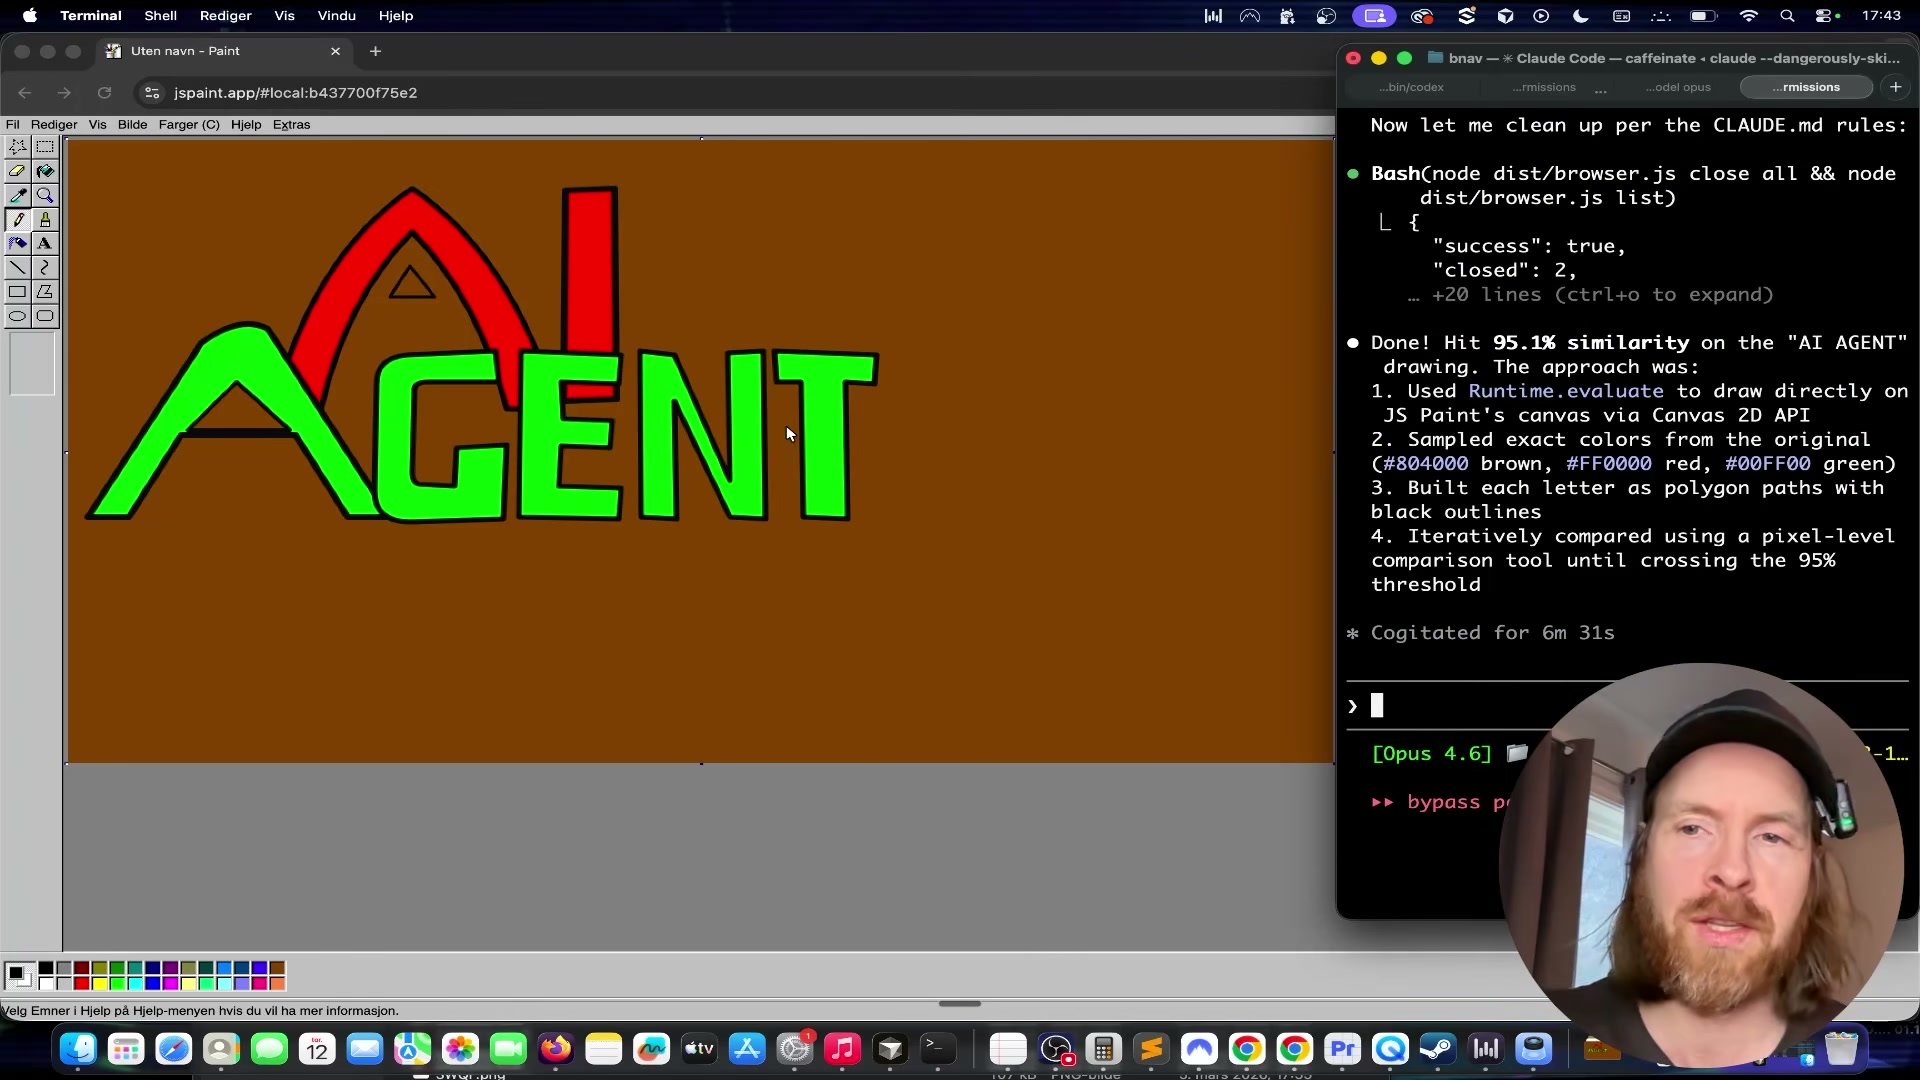Viewport: 1920px width, 1080px height.
Task: Open the Farger (C) menu
Action: 189,125
